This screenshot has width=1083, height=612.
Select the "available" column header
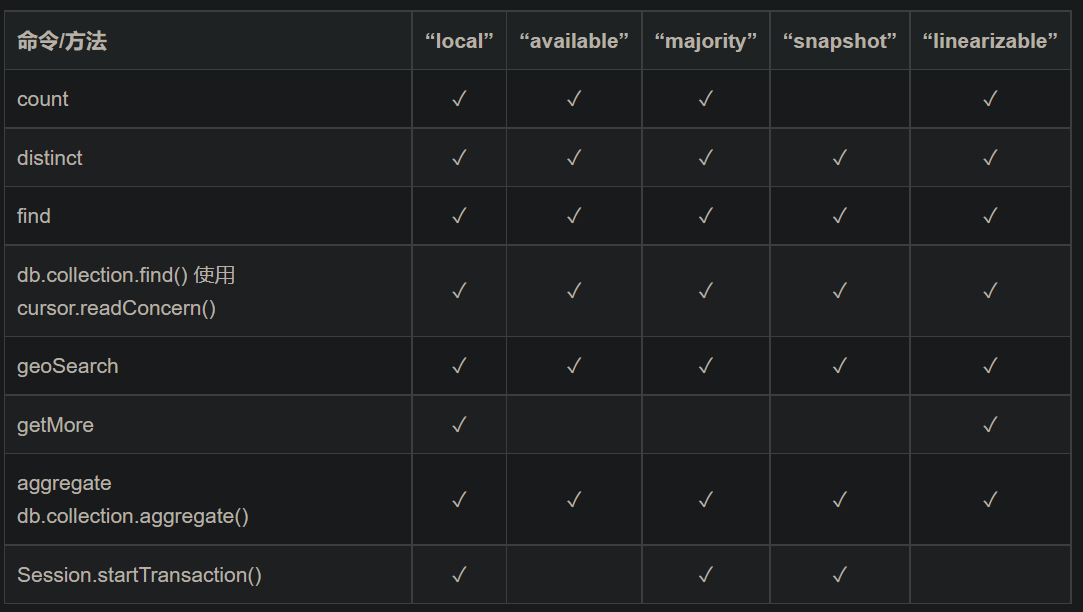point(574,41)
